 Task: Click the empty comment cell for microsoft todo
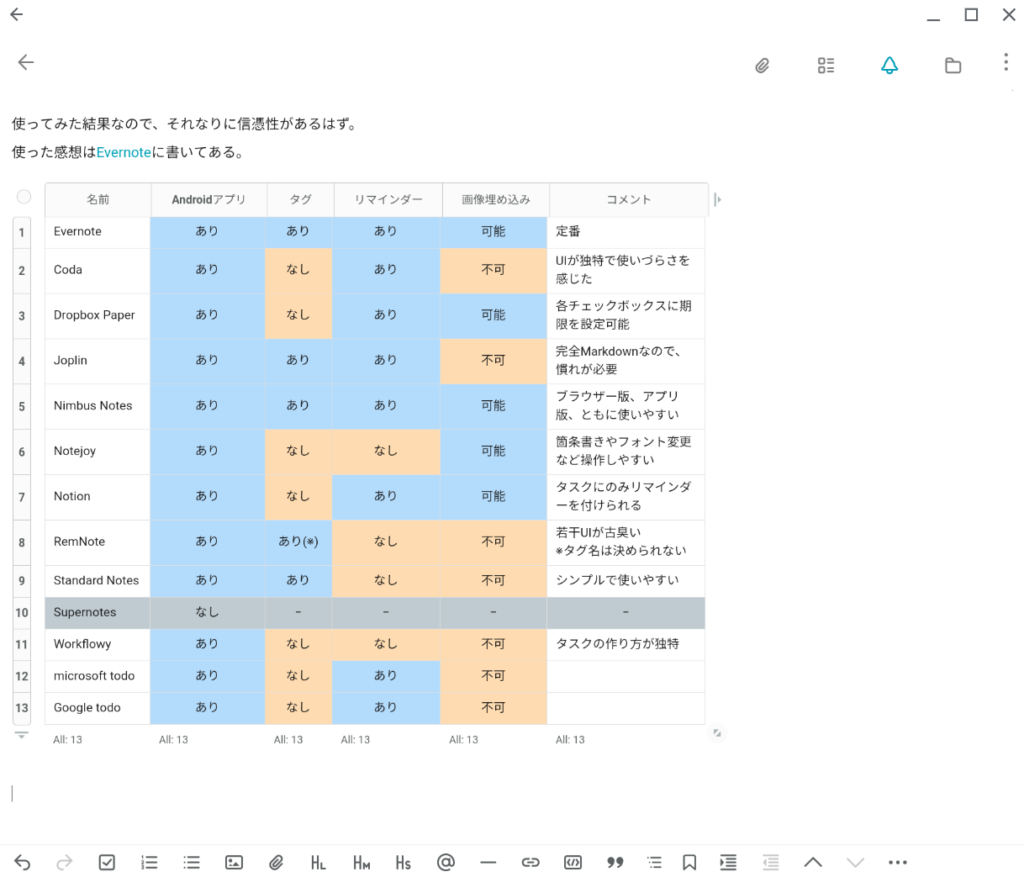click(x=626, y=677)
